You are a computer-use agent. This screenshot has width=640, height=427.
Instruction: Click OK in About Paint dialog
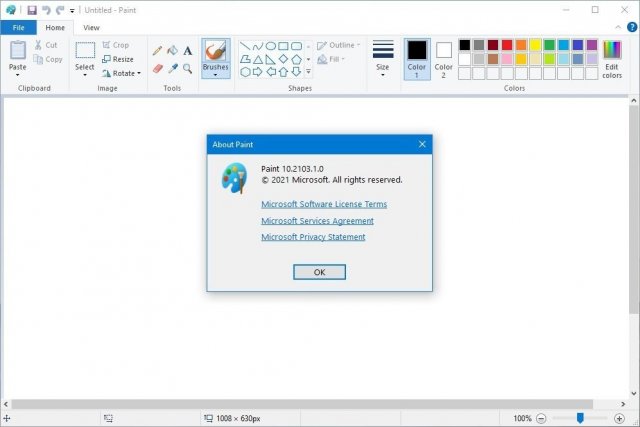[x=319, y=272]
